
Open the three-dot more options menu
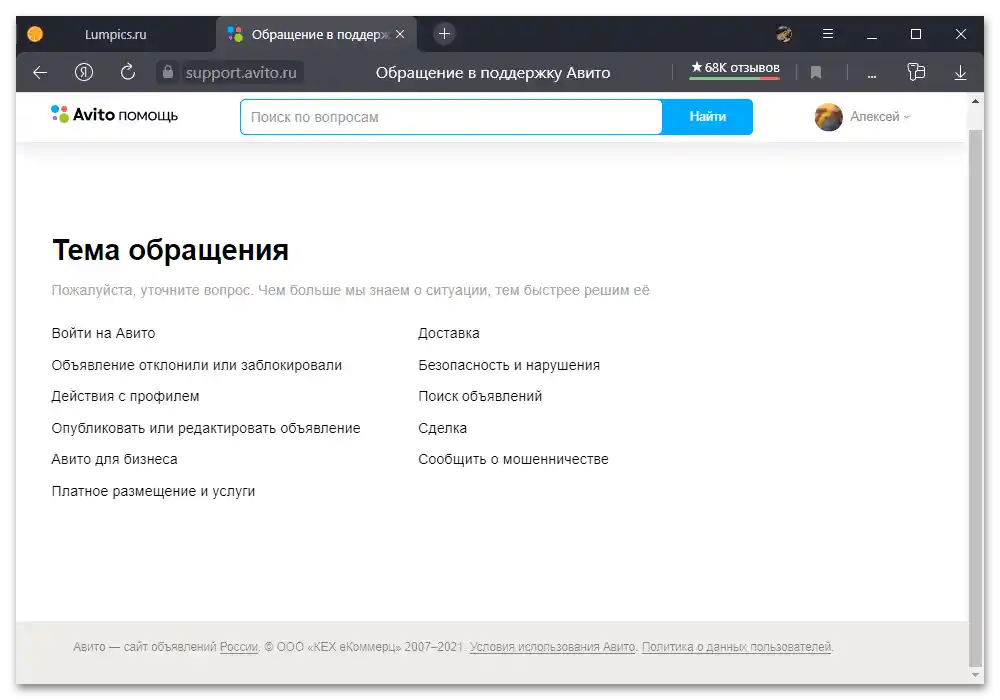(872, 75)
